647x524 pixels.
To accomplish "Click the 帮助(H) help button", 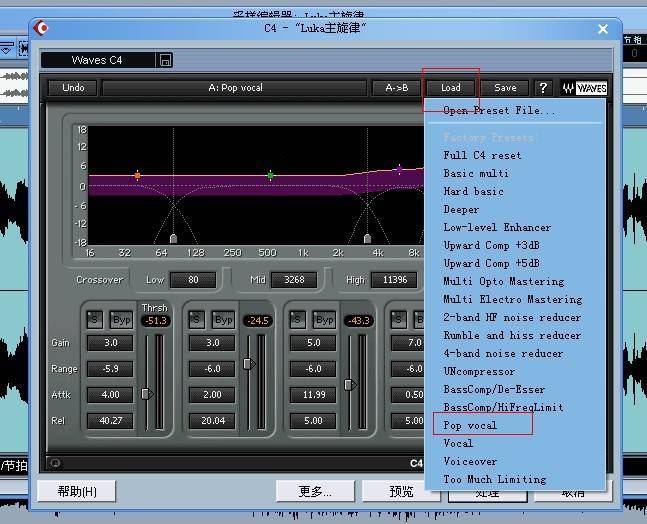I will pyautogui.click(x=77, y=491).
